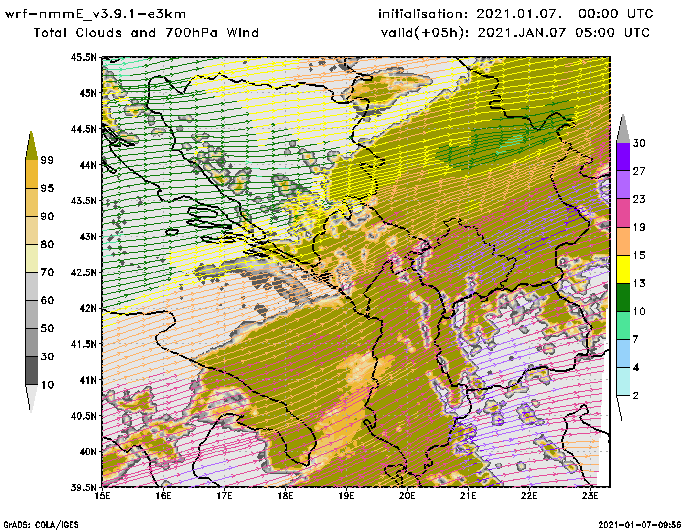This screenshot has height=530, width=700.
Task: Click the model name wrf-nmmE_v3.9.1-e3km
Action: point(95,14)
